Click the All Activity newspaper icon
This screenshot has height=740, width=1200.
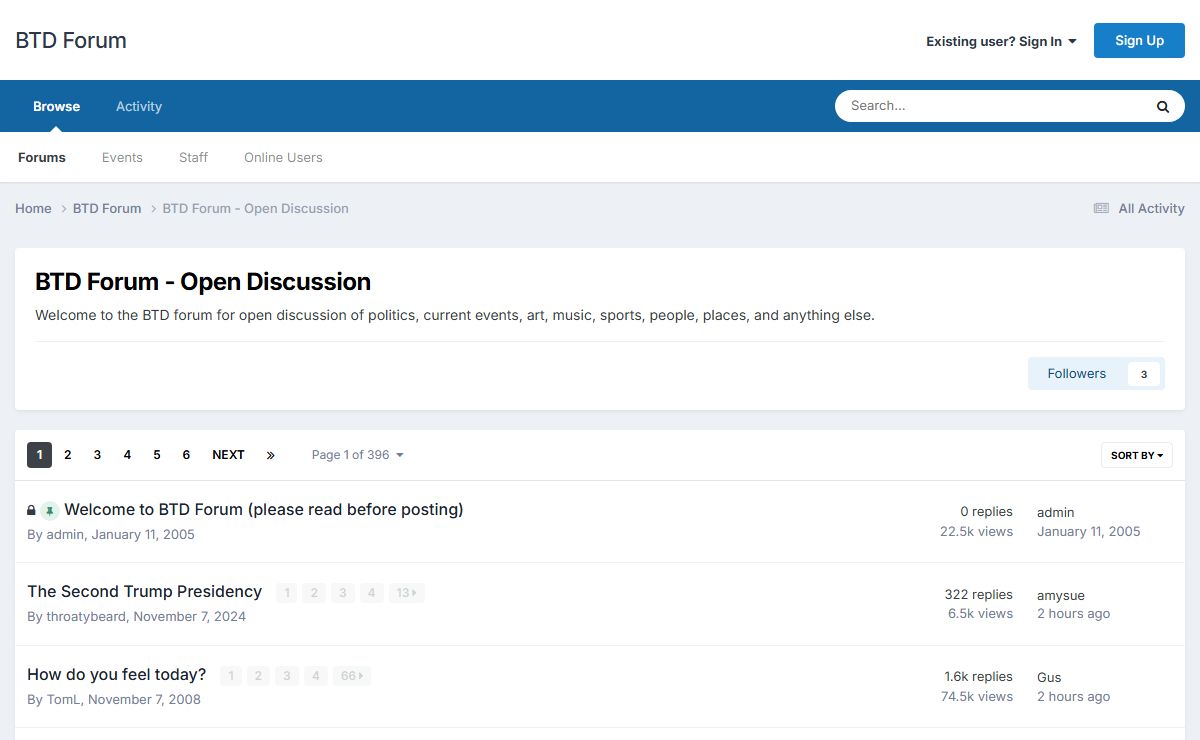click(x=1101, y=208)
